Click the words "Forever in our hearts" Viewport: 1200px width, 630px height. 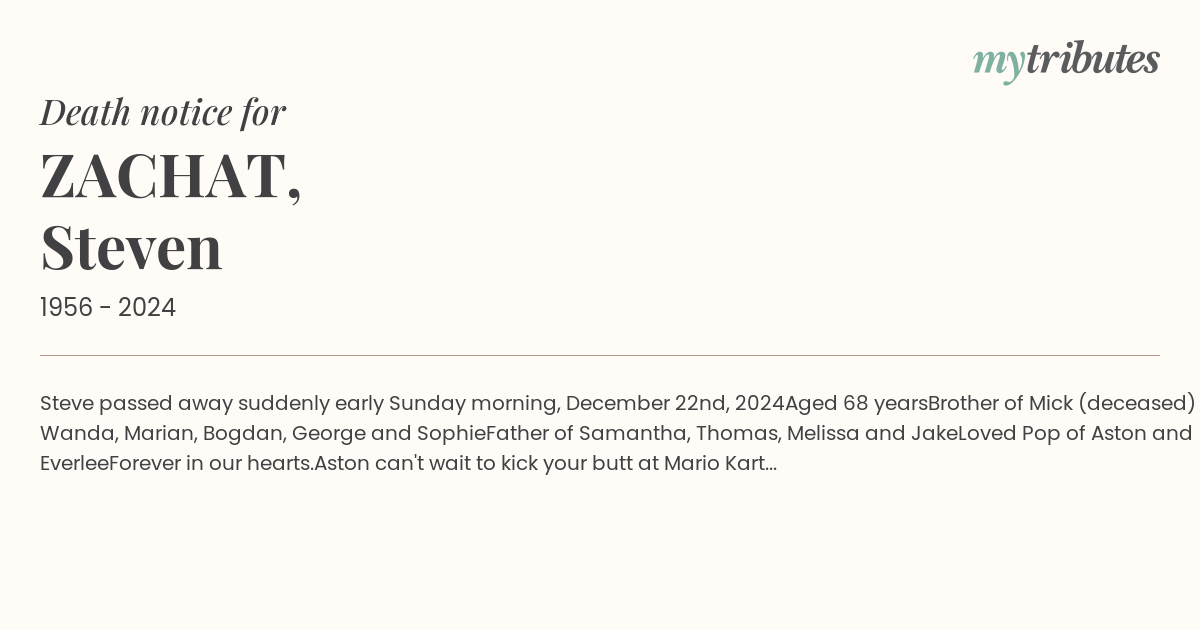210,464
